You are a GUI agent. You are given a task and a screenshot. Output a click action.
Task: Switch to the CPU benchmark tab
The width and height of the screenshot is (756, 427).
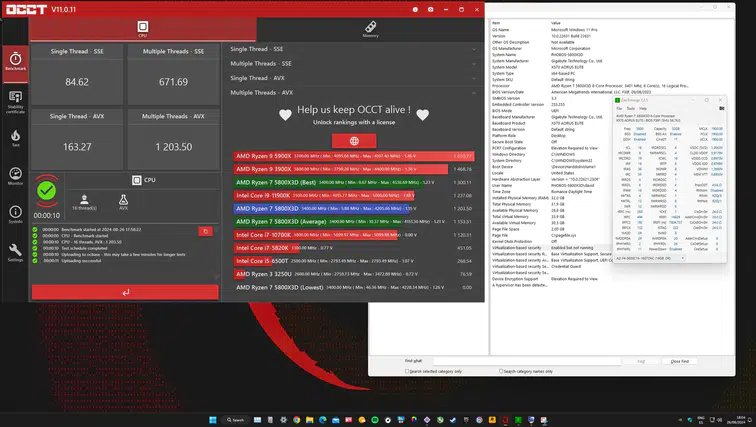click(x=143, y=29)
